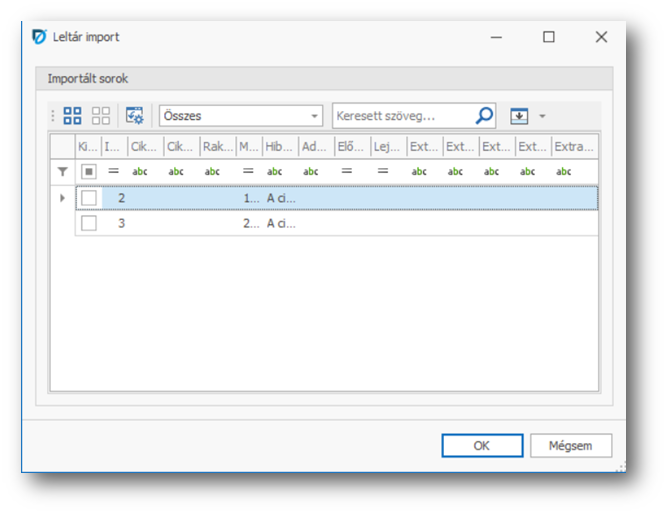Image resolution: width=668 pixels, height=515 pixels.
Task: Click into the Keresett szöveg search field
Action: click(x=402, y=116)
